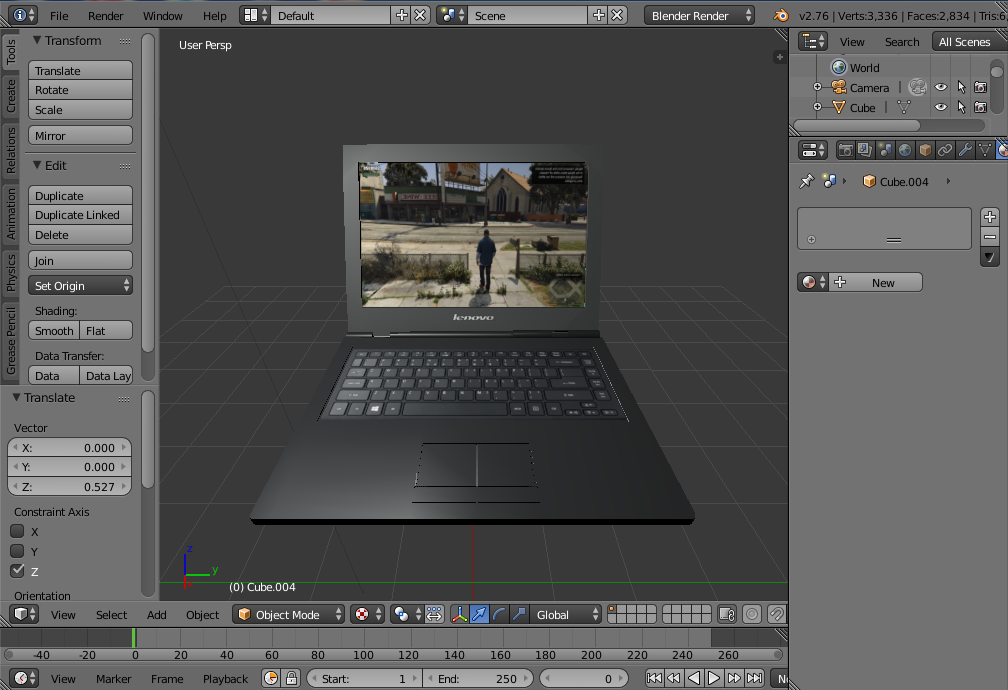Hide the Camera with its eye icon
The height and width of the screenshot is (690, 1008).
click(x=941, y=87)
